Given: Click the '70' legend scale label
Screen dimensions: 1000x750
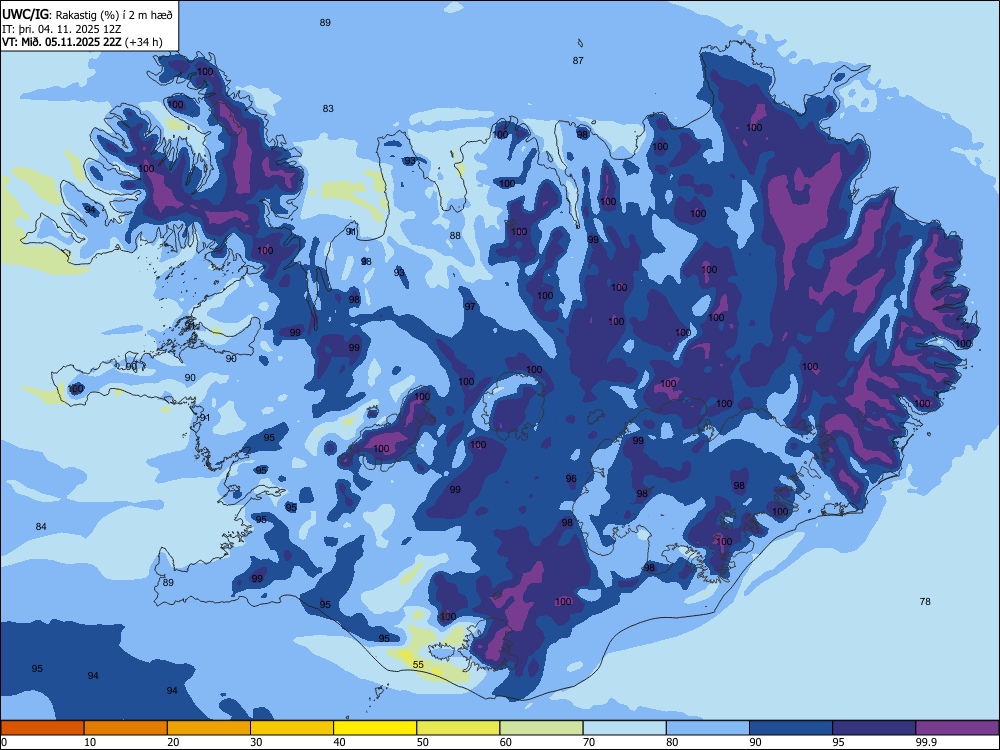Looking at the screenshot, I should [x=589, y=742].
